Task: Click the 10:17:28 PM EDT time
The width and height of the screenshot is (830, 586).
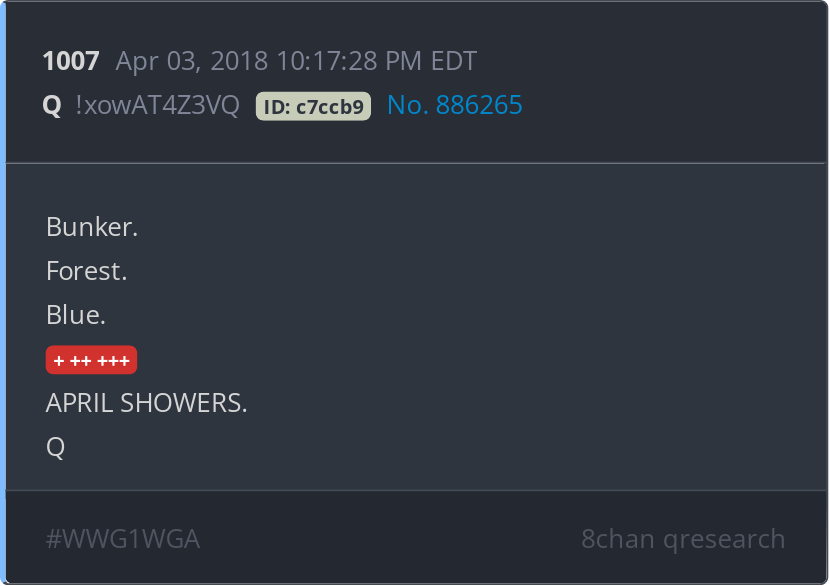Action: click(x=377, y=61)
